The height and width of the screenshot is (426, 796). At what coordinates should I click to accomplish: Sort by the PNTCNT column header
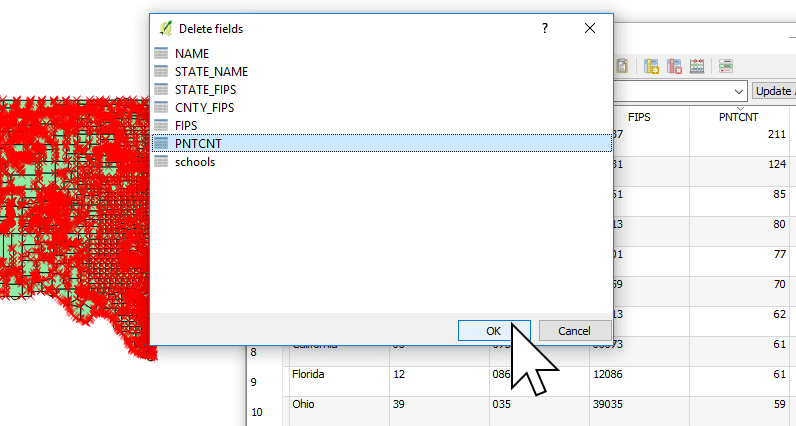coord(739,117)
